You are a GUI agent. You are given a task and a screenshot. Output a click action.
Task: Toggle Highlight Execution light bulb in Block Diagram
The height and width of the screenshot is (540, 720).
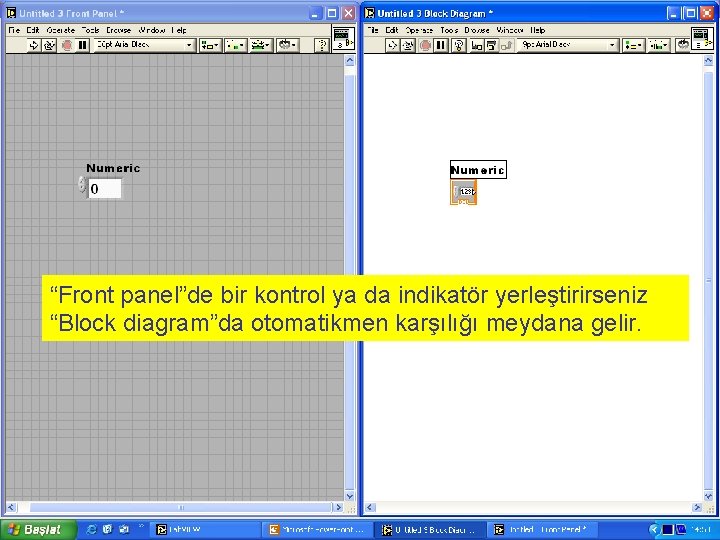point(459,45)
